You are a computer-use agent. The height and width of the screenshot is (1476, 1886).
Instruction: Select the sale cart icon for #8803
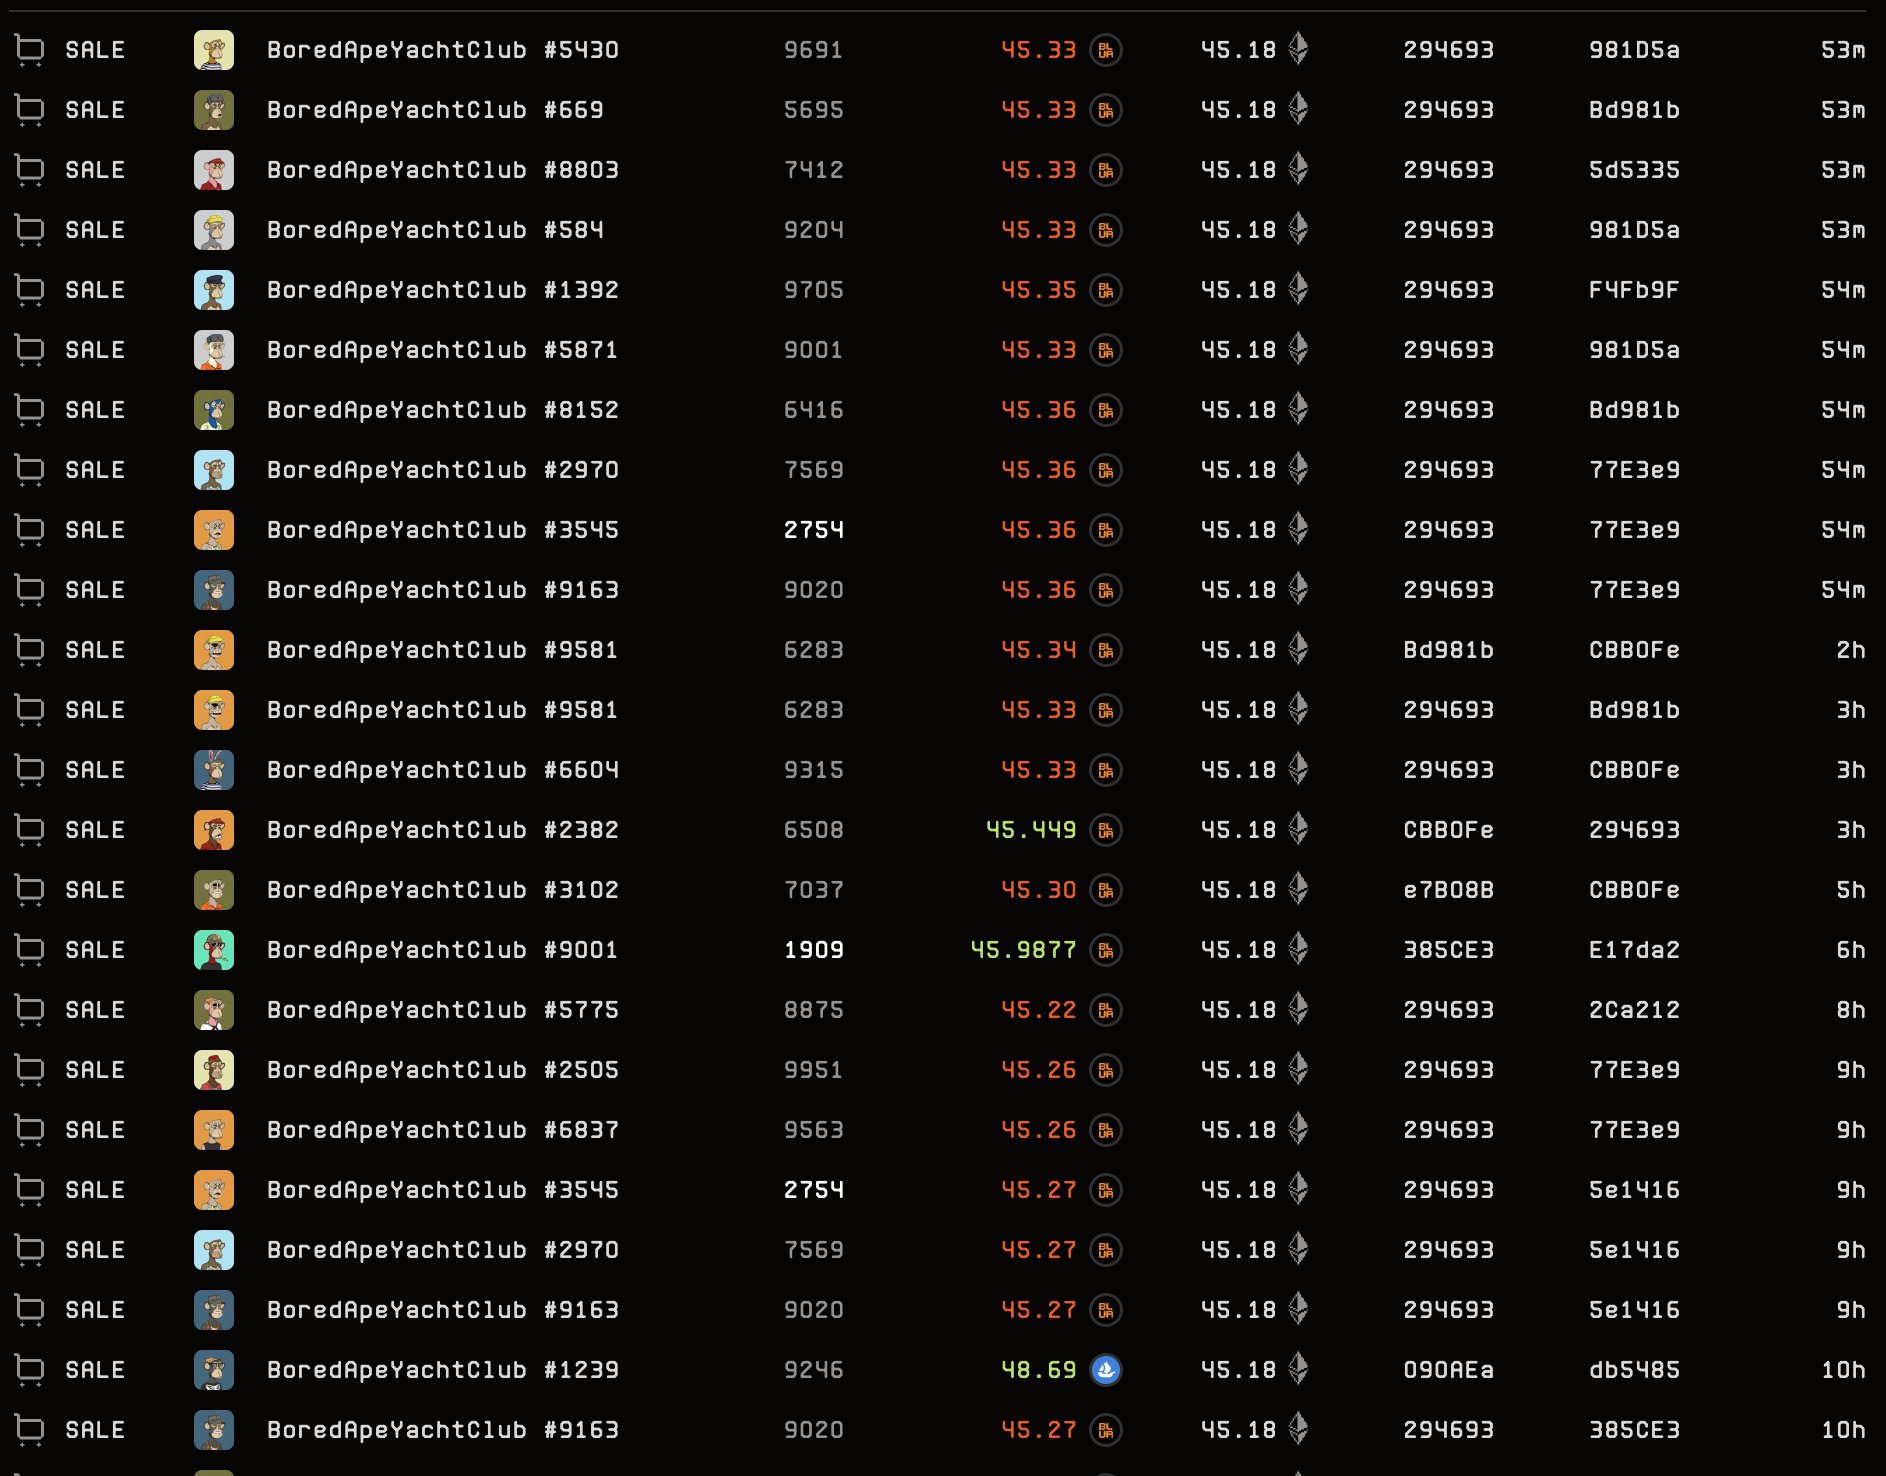[30, 170]
